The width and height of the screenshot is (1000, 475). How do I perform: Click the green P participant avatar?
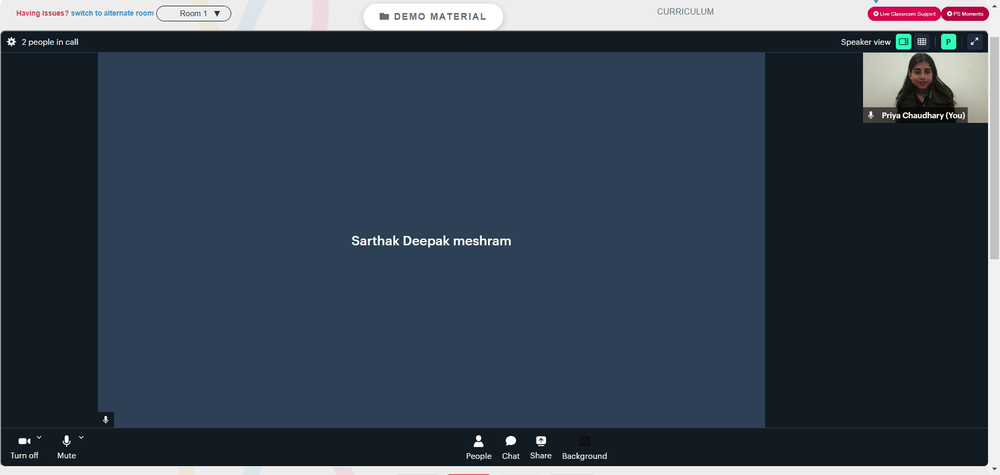[x=948, y=42]
